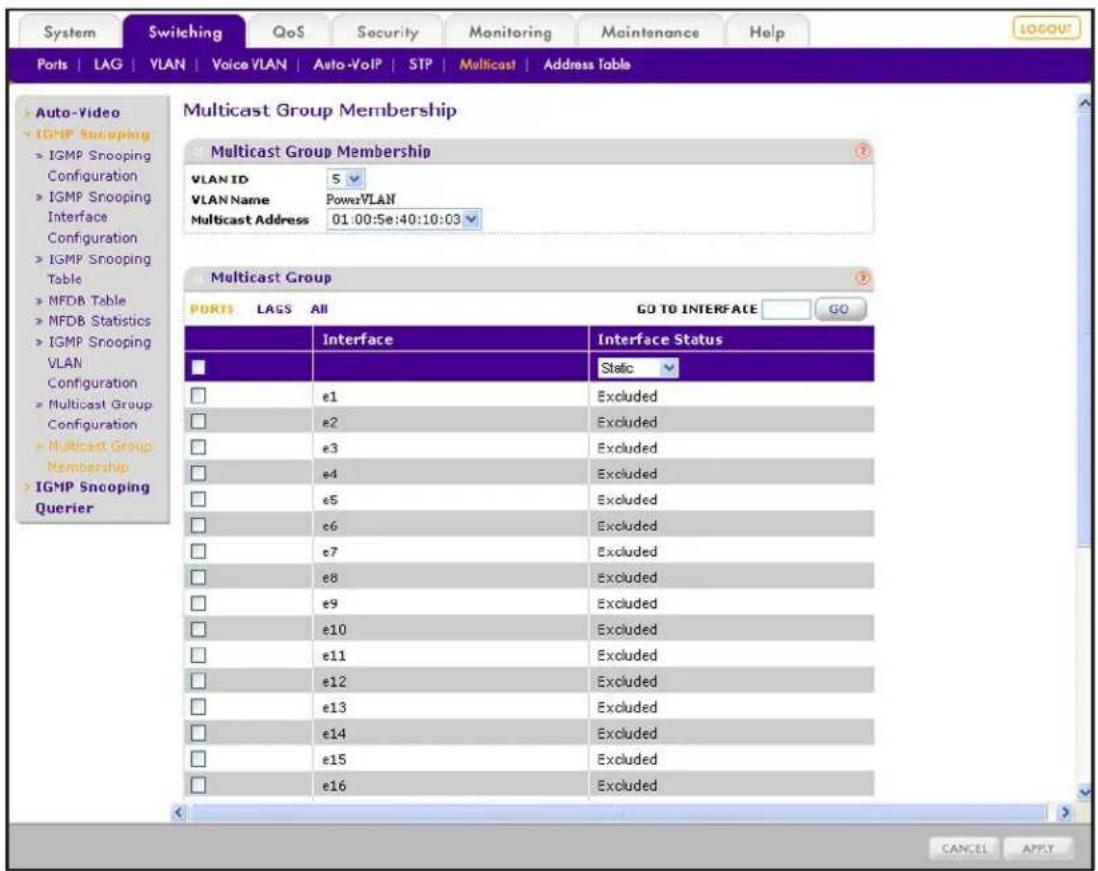Tick the select-all checkbox in table header
This screenshot has height=871, width=1098.
click(198, 367)
